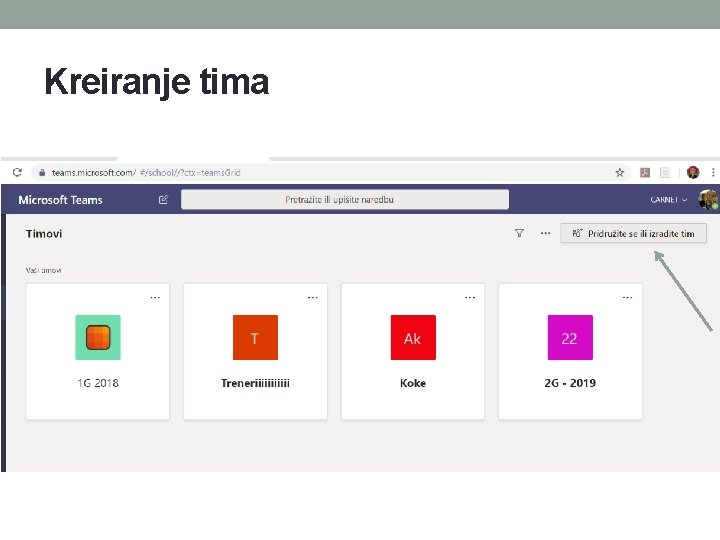Open more options on Koke card
The image size is (720, 540).
[x=470, y=298]
